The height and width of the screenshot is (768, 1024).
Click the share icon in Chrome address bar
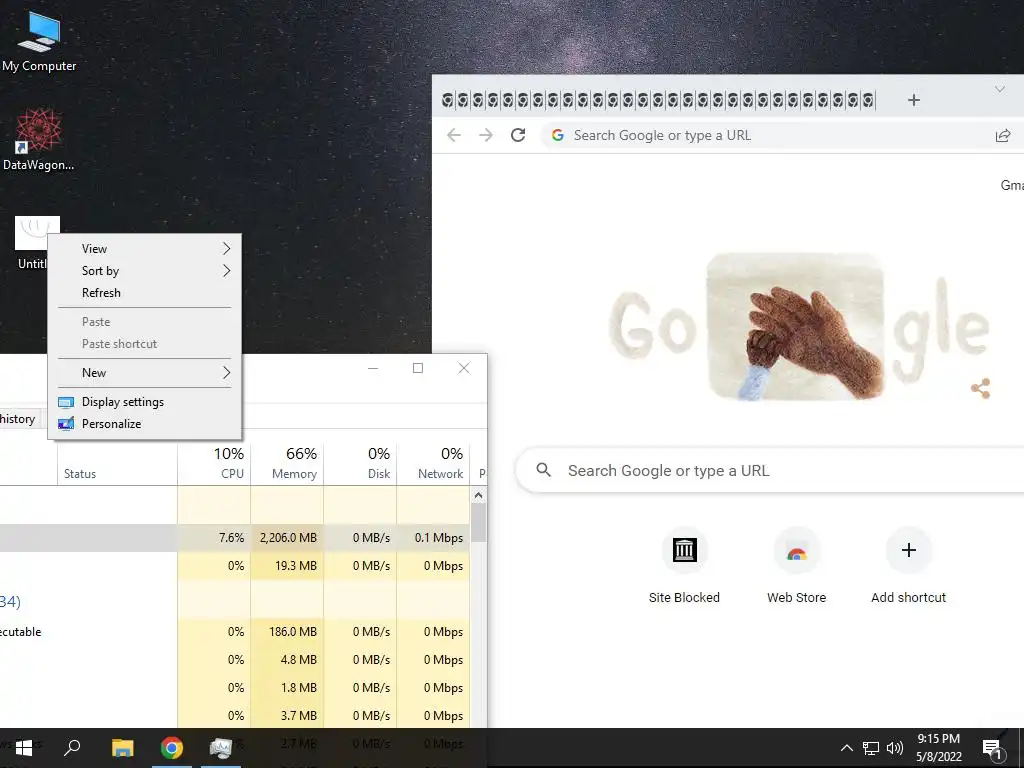pos(1002,135)
